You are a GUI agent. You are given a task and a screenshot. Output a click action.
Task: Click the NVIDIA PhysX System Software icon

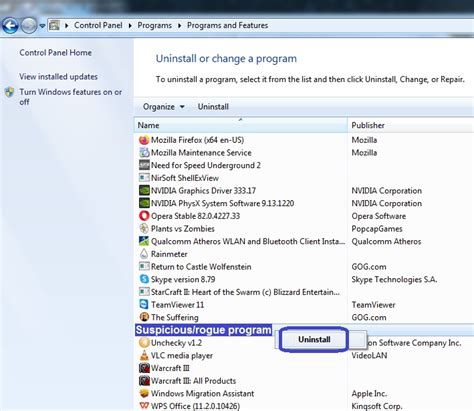click(x=144, y=203)
